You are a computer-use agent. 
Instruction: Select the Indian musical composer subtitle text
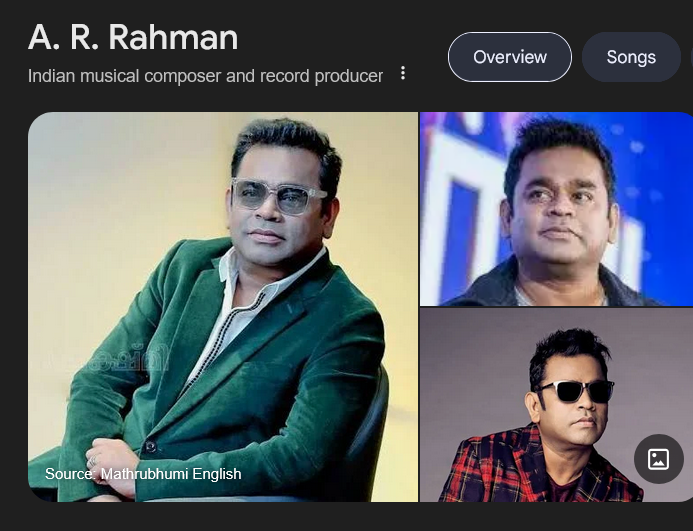coord(206,76)
